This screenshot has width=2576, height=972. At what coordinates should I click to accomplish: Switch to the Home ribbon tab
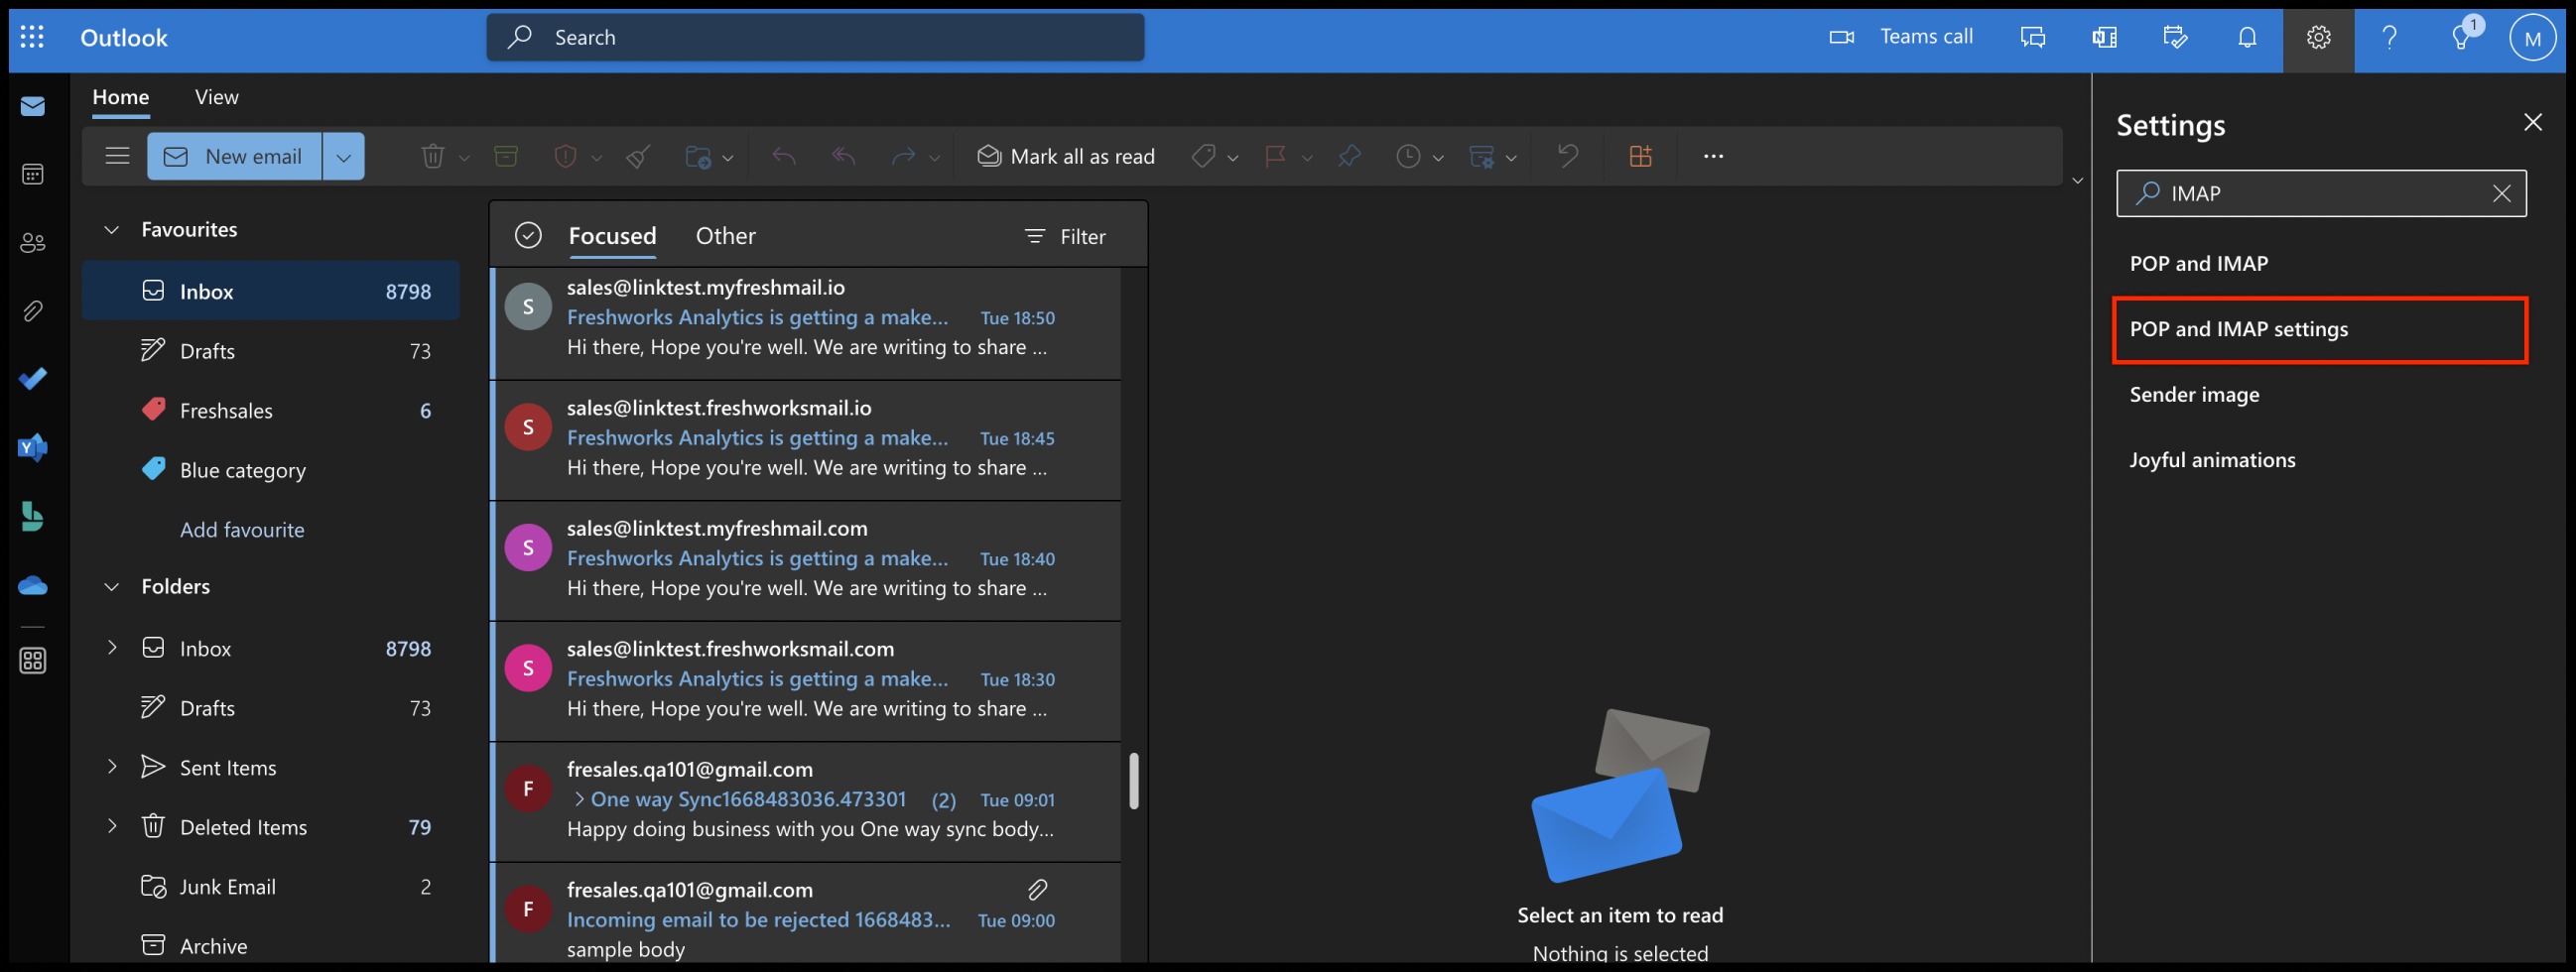point(121,97)
